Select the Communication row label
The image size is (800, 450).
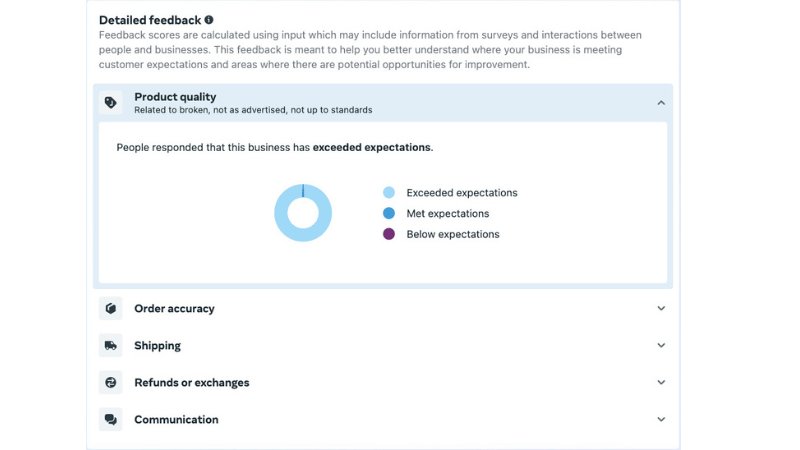click(176, 420)
